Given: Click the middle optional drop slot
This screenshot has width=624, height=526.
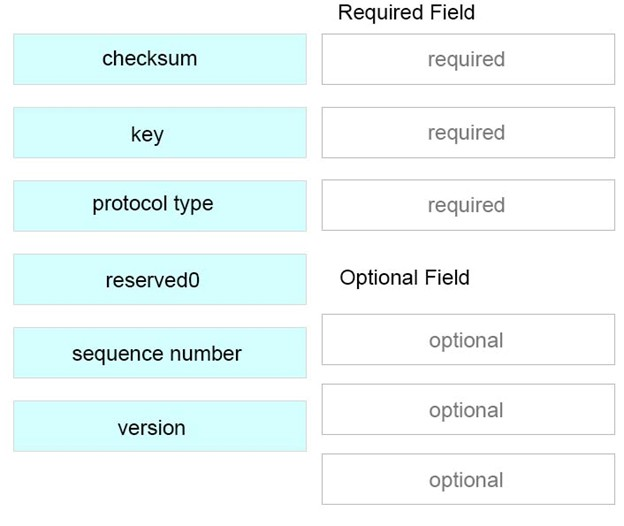Looking at the screenshot, I should pyautogui.click(x=468, y=409).
